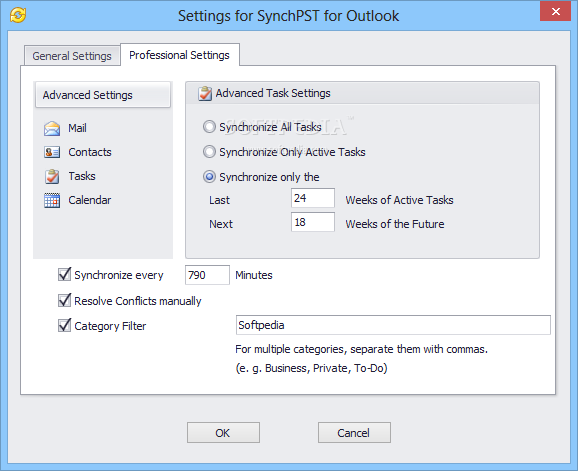
Task: Open Mail advanced settings
Action: click(x=77, y=128)
